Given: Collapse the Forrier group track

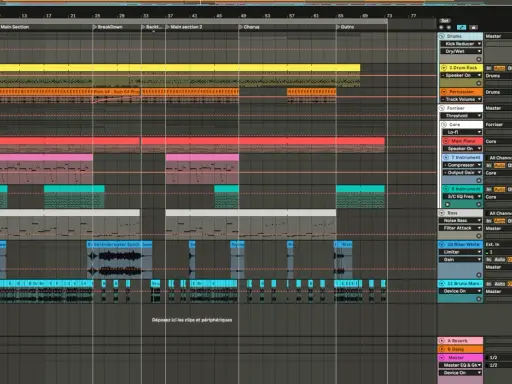Looking at the screenshot, I should 442,108.
